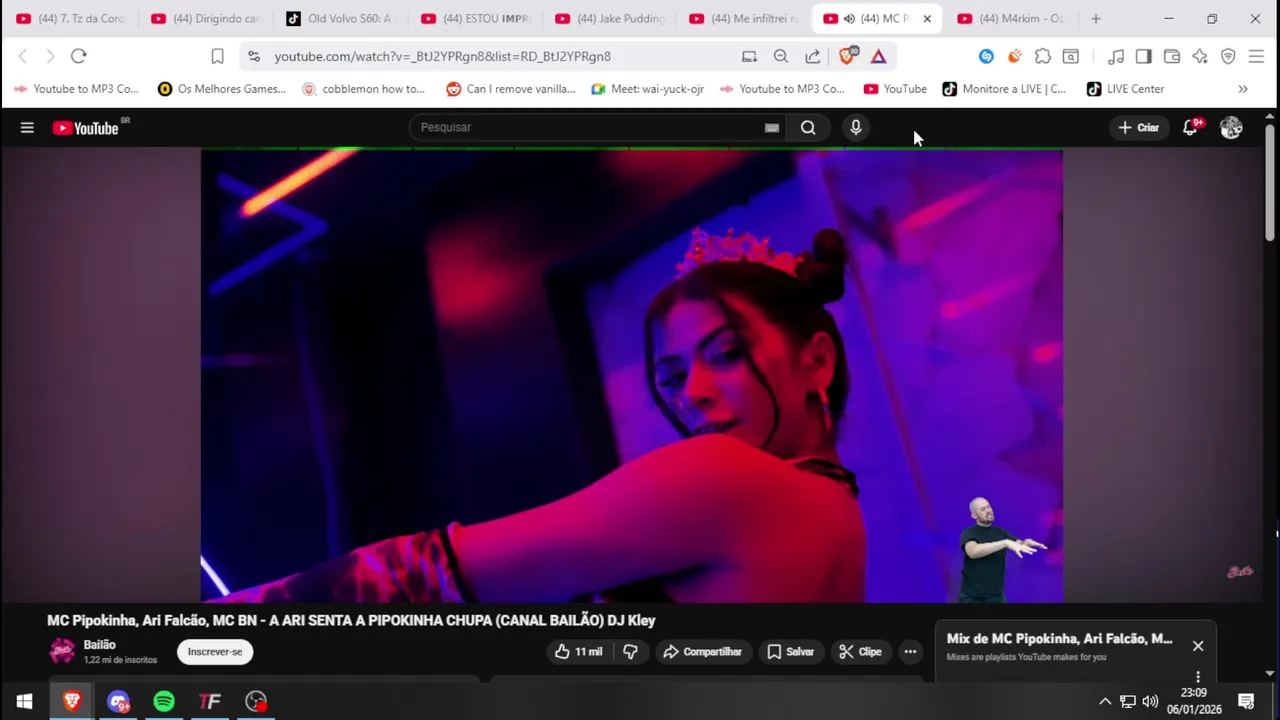Reload the page
Image resolution: width=1280 pixels, height=720 pixels.
[79, 56]
